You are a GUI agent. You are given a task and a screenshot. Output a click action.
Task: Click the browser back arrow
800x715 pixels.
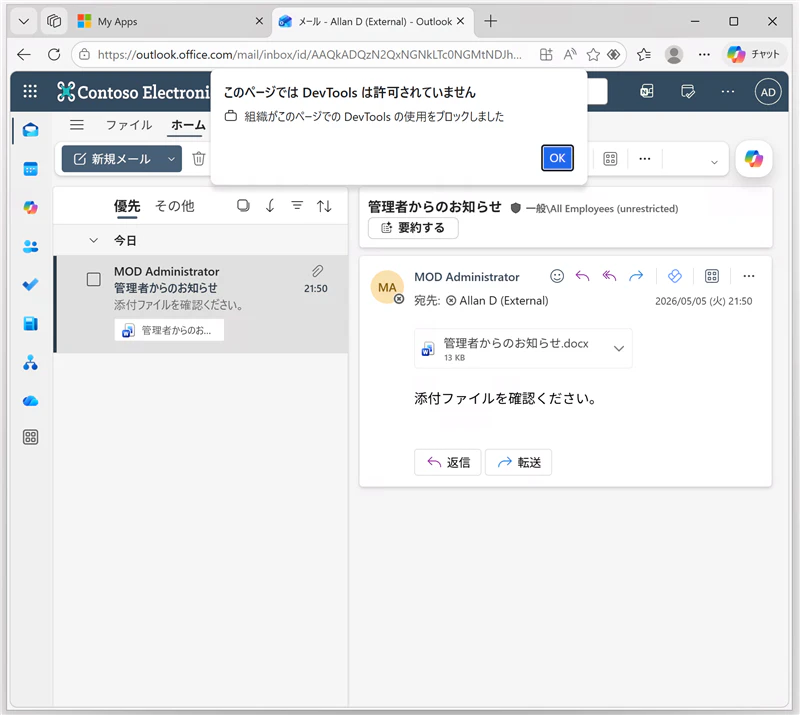(24, 54)
